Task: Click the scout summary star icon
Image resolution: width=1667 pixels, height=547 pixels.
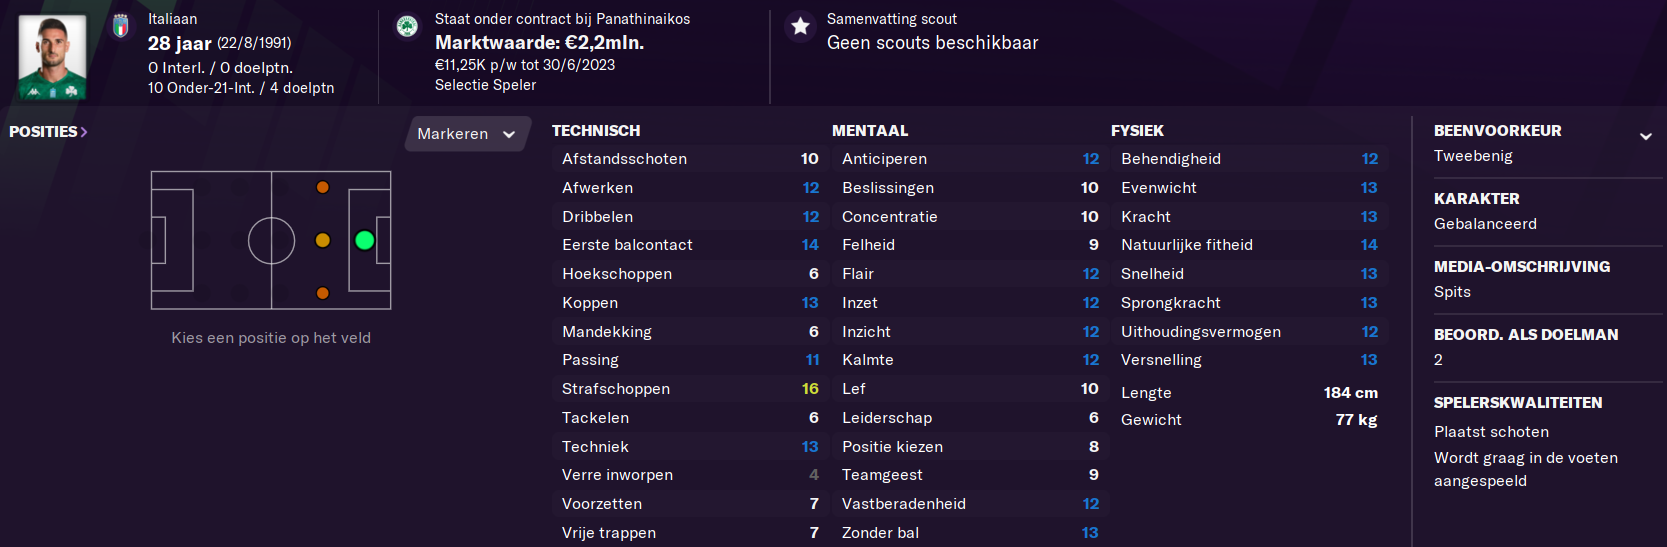Action: [800, 27]
